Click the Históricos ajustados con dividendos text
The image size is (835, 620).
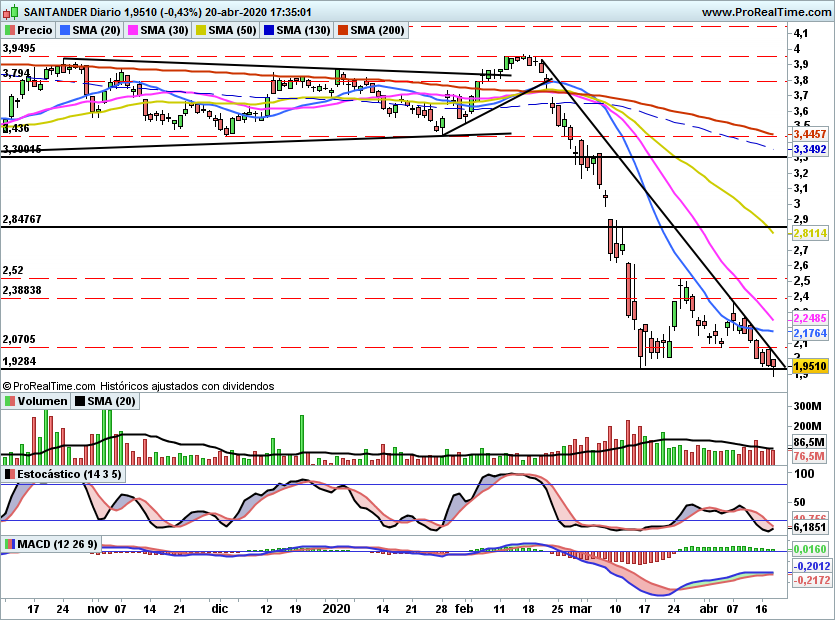click(x=187, y=386)
